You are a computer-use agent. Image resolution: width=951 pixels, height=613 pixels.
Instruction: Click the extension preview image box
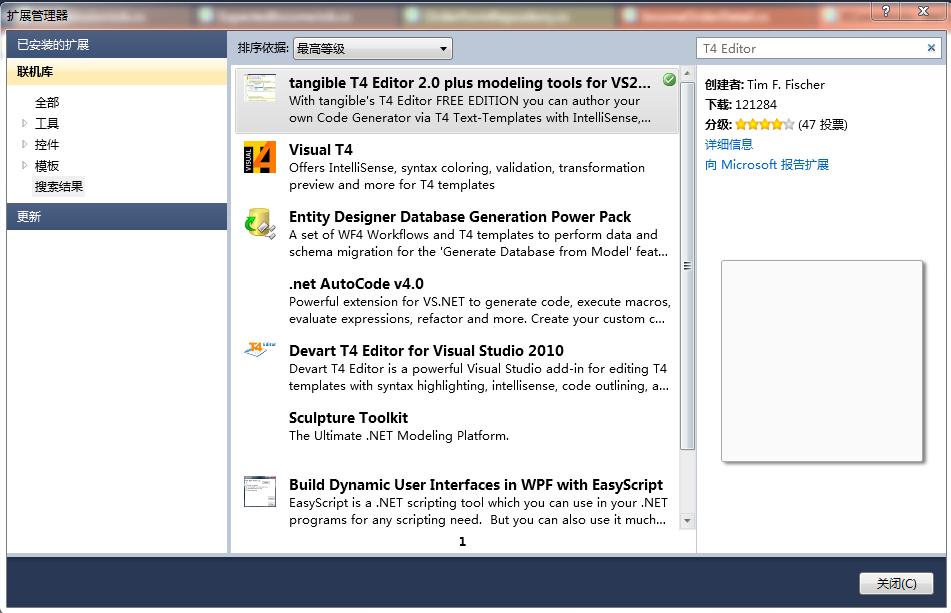tap(822, 361)
